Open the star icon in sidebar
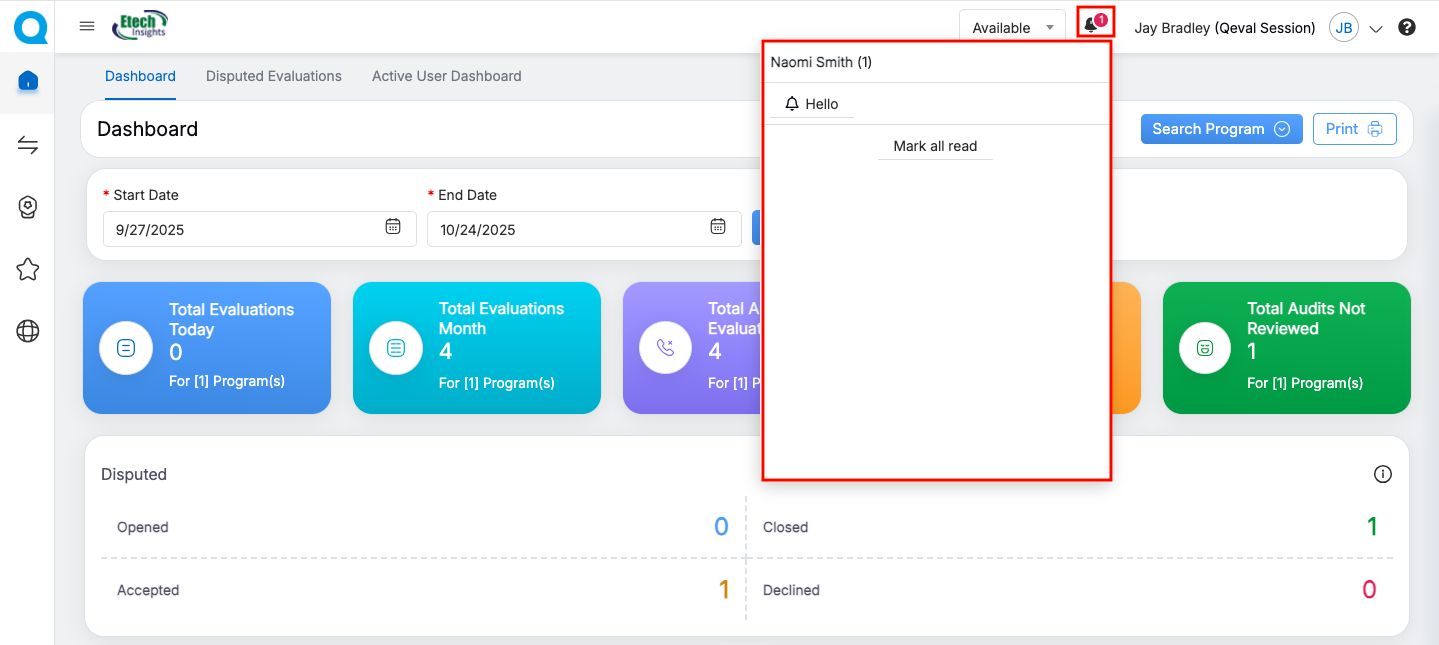 click(x=28, y=269)
